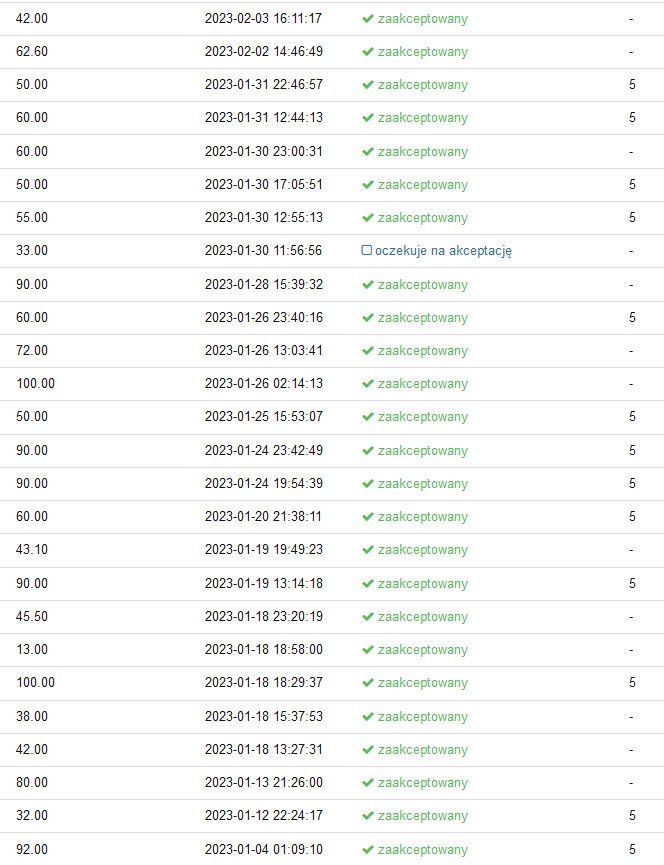Select the 2023-01-24 19:54:39 timestamp

coord(263,484)
